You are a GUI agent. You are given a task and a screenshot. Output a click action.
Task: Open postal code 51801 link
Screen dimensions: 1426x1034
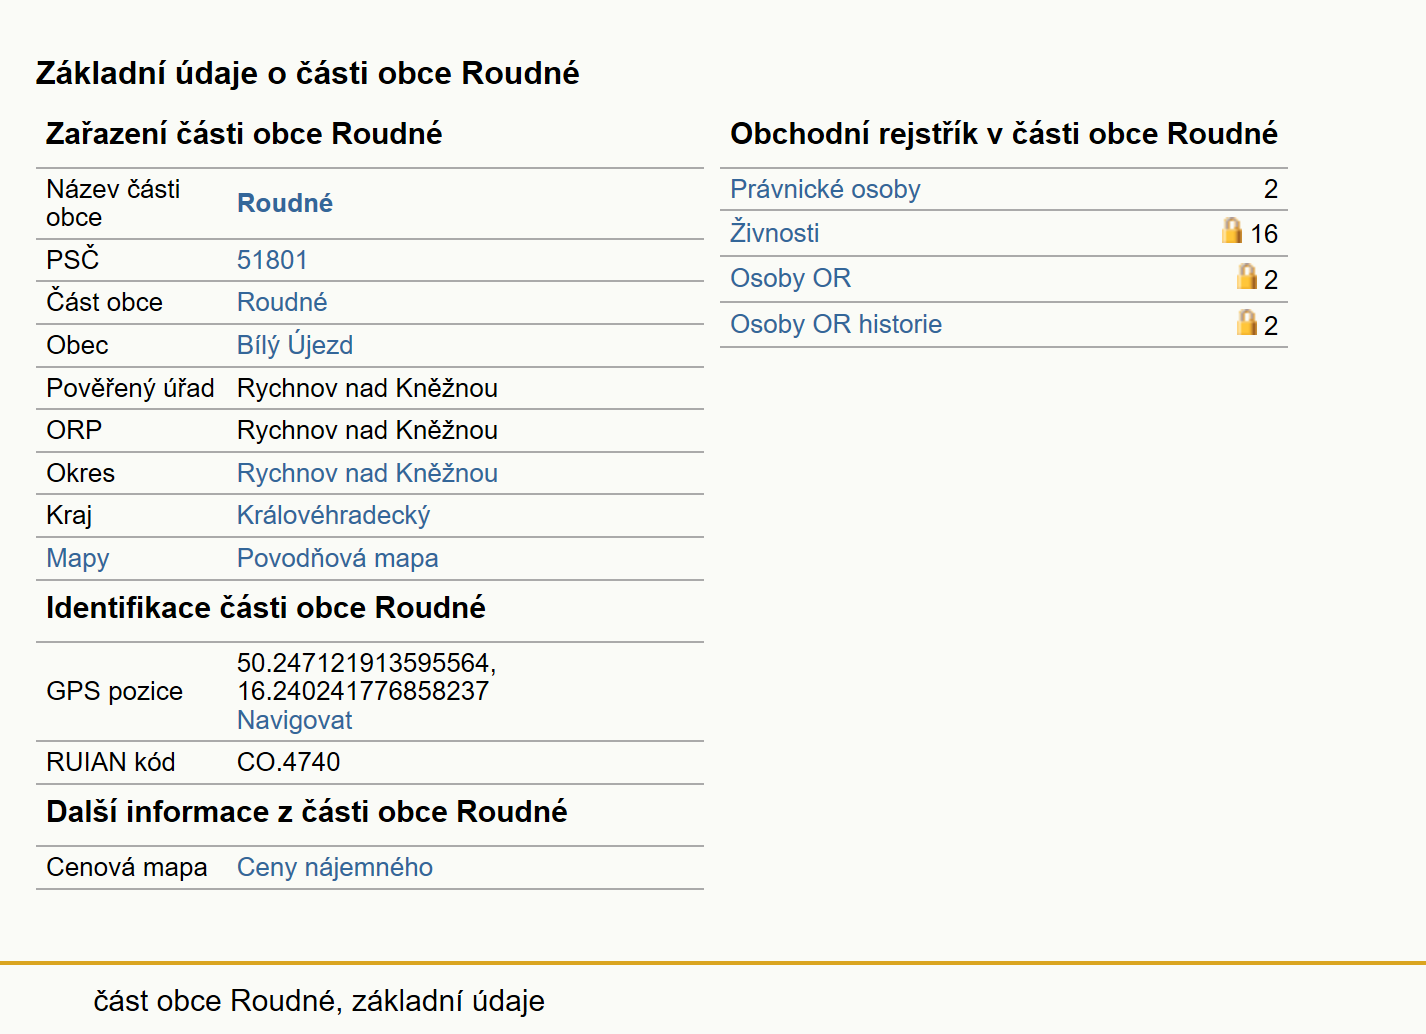tap(272, 260)
